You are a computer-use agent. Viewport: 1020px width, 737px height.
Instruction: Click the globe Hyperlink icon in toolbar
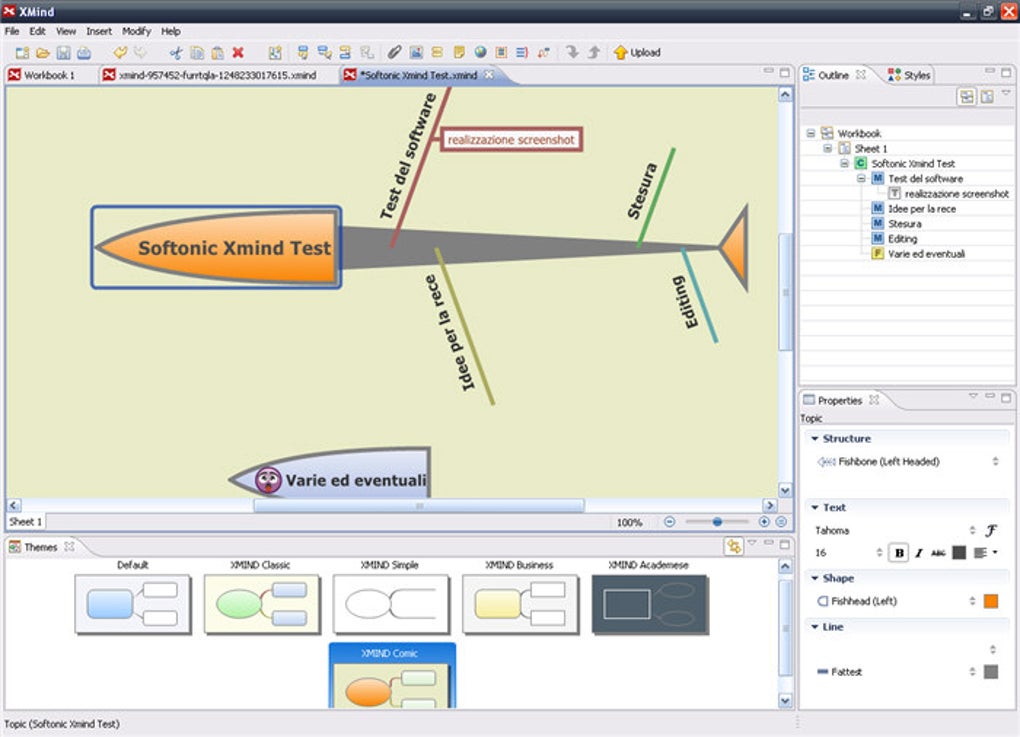[x=480, y=52]
